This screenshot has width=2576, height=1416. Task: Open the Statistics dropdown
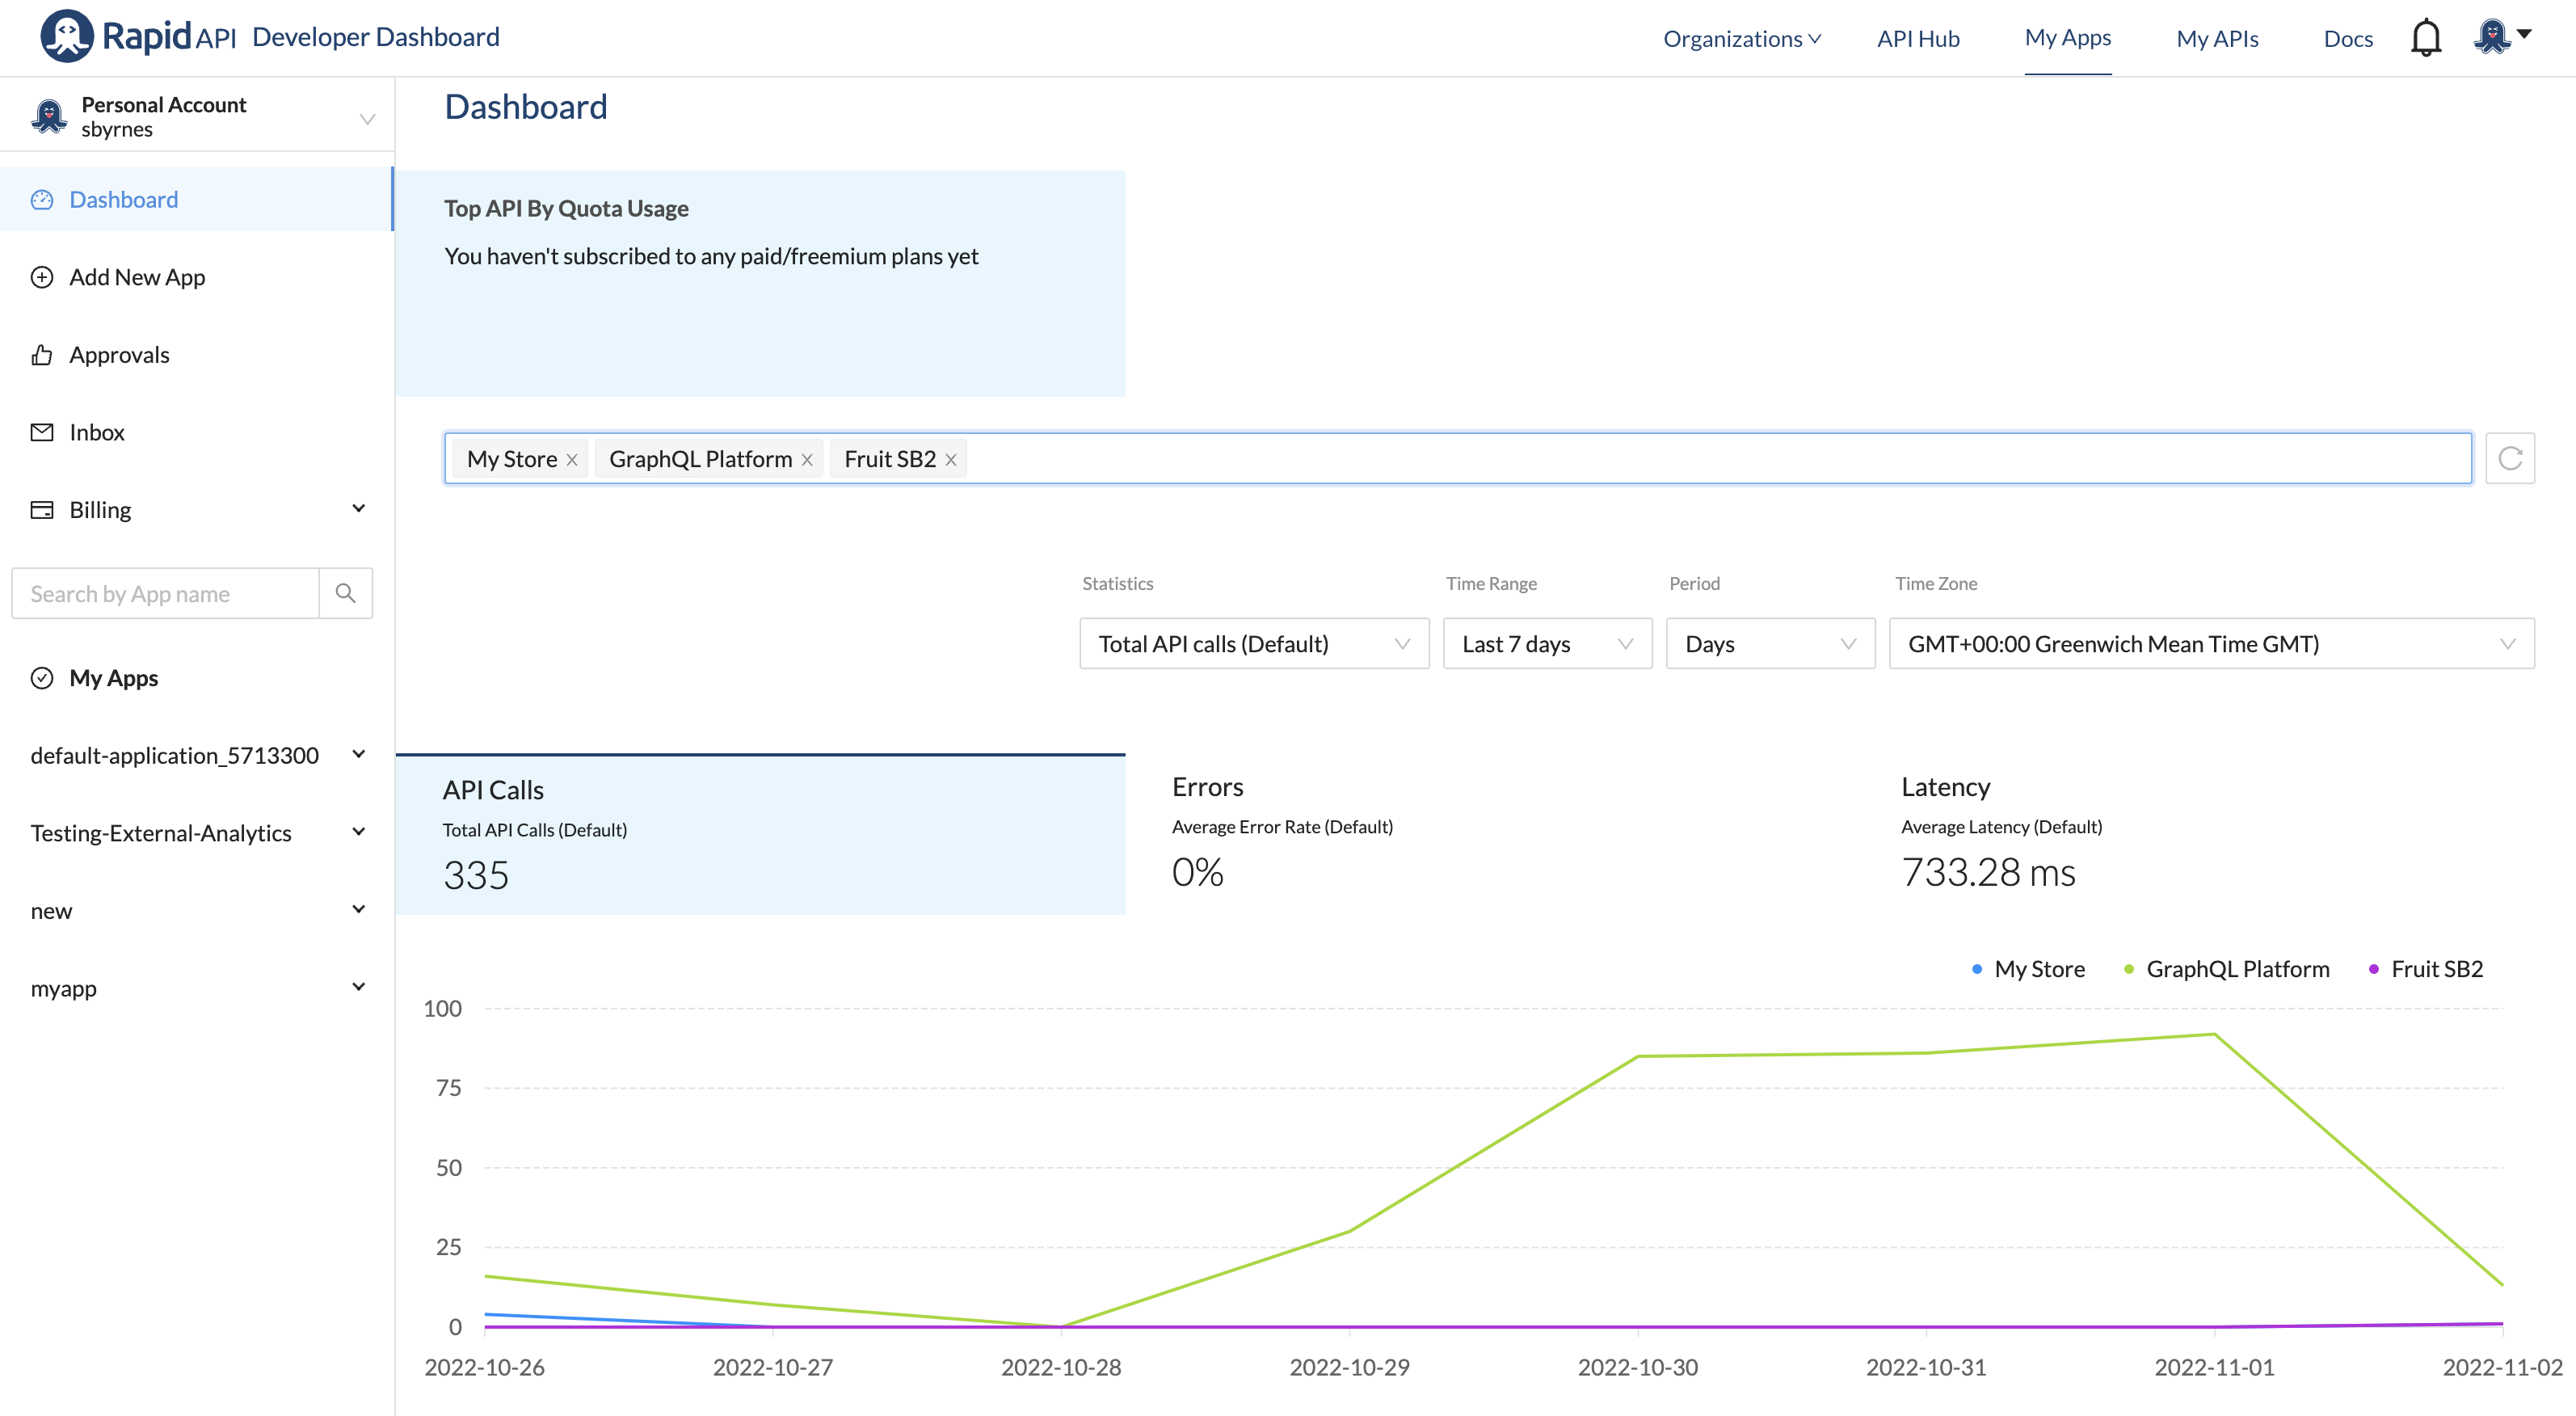(1253, 644)
